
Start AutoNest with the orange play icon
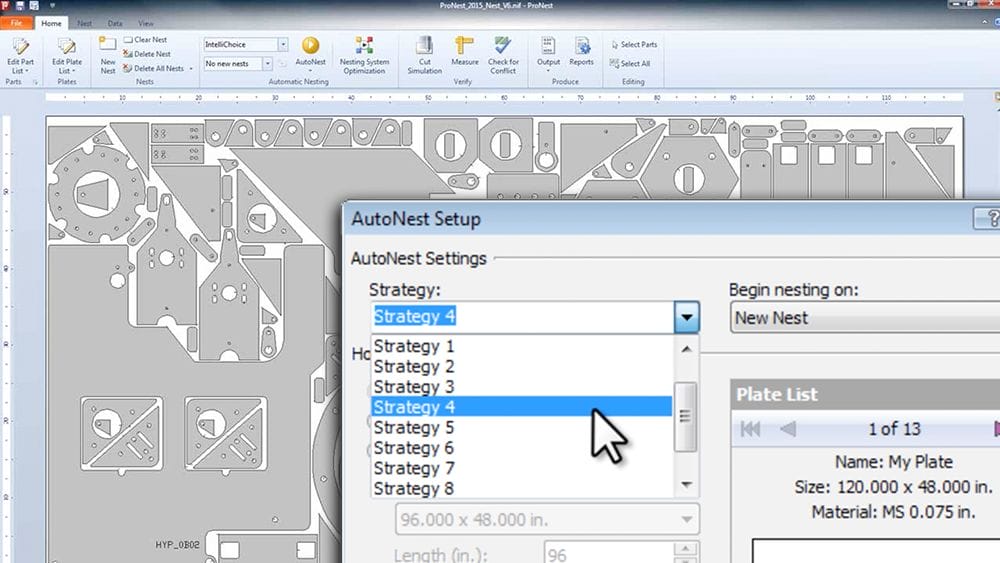(310, 46)
